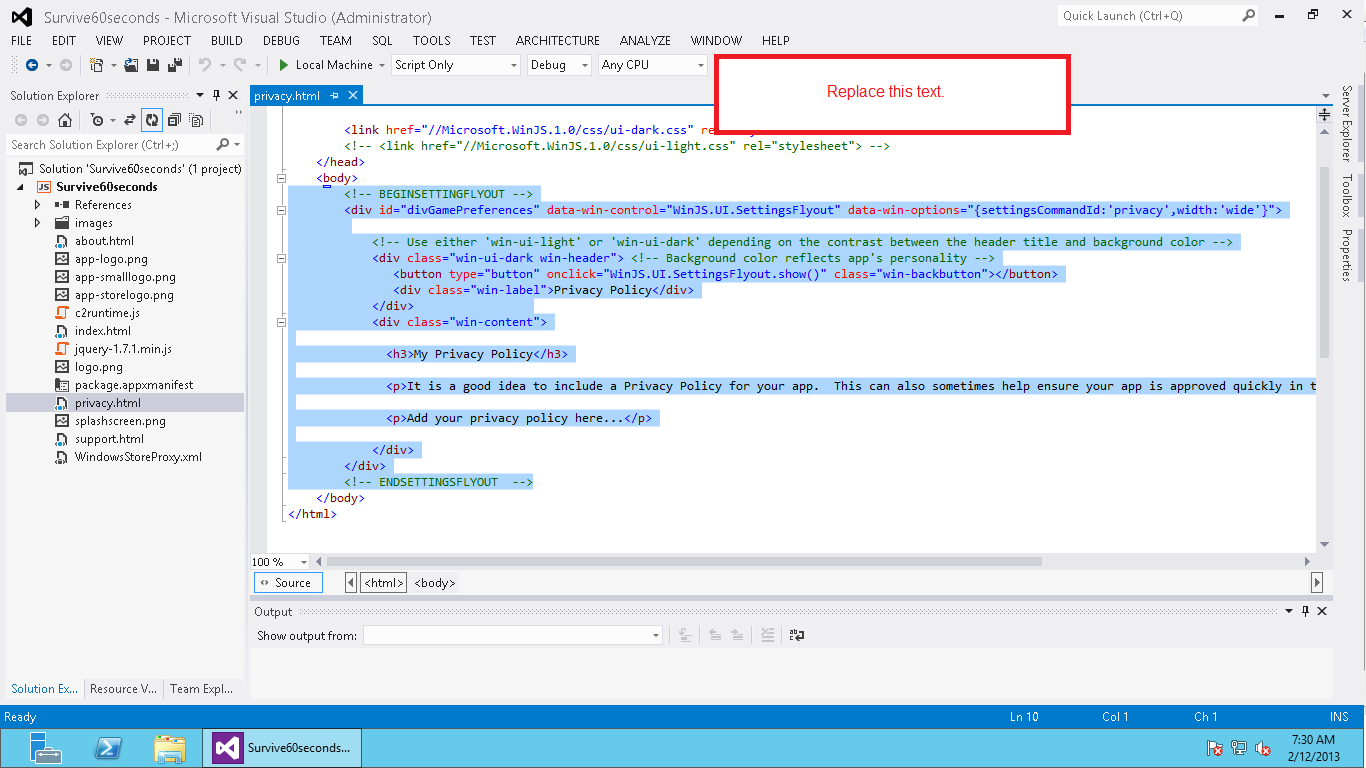
Task: Open the Show output from dropdown
Action: click(x=656, y=635)
